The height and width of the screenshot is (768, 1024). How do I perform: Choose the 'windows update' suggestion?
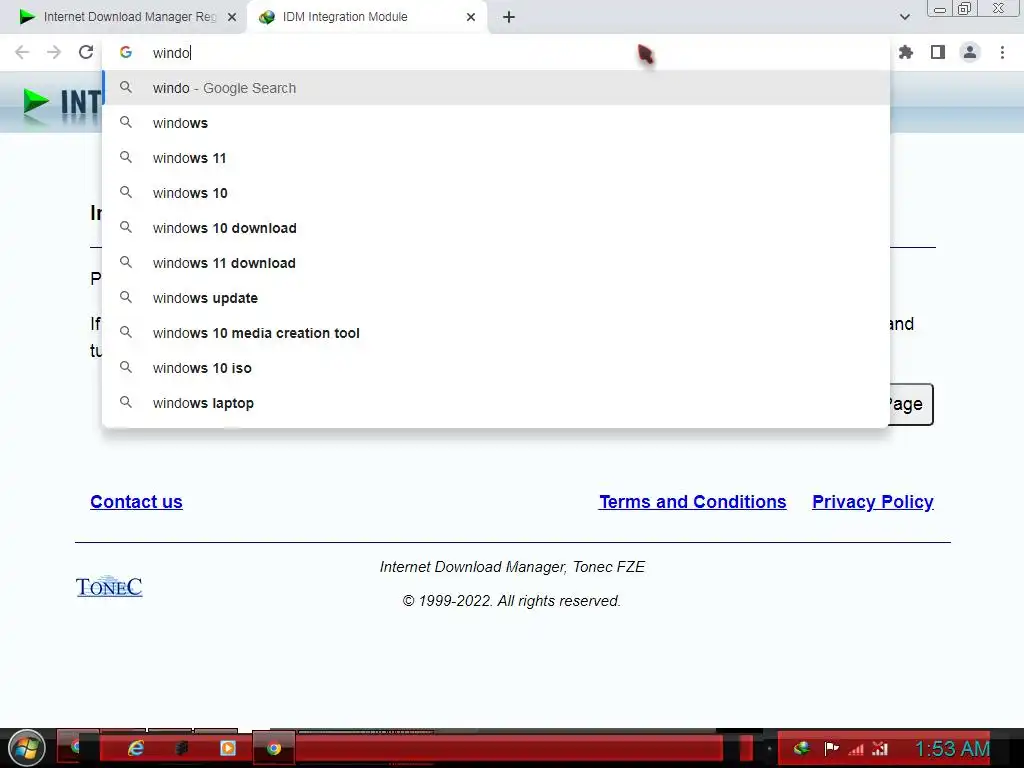click(x=496, y=298)
